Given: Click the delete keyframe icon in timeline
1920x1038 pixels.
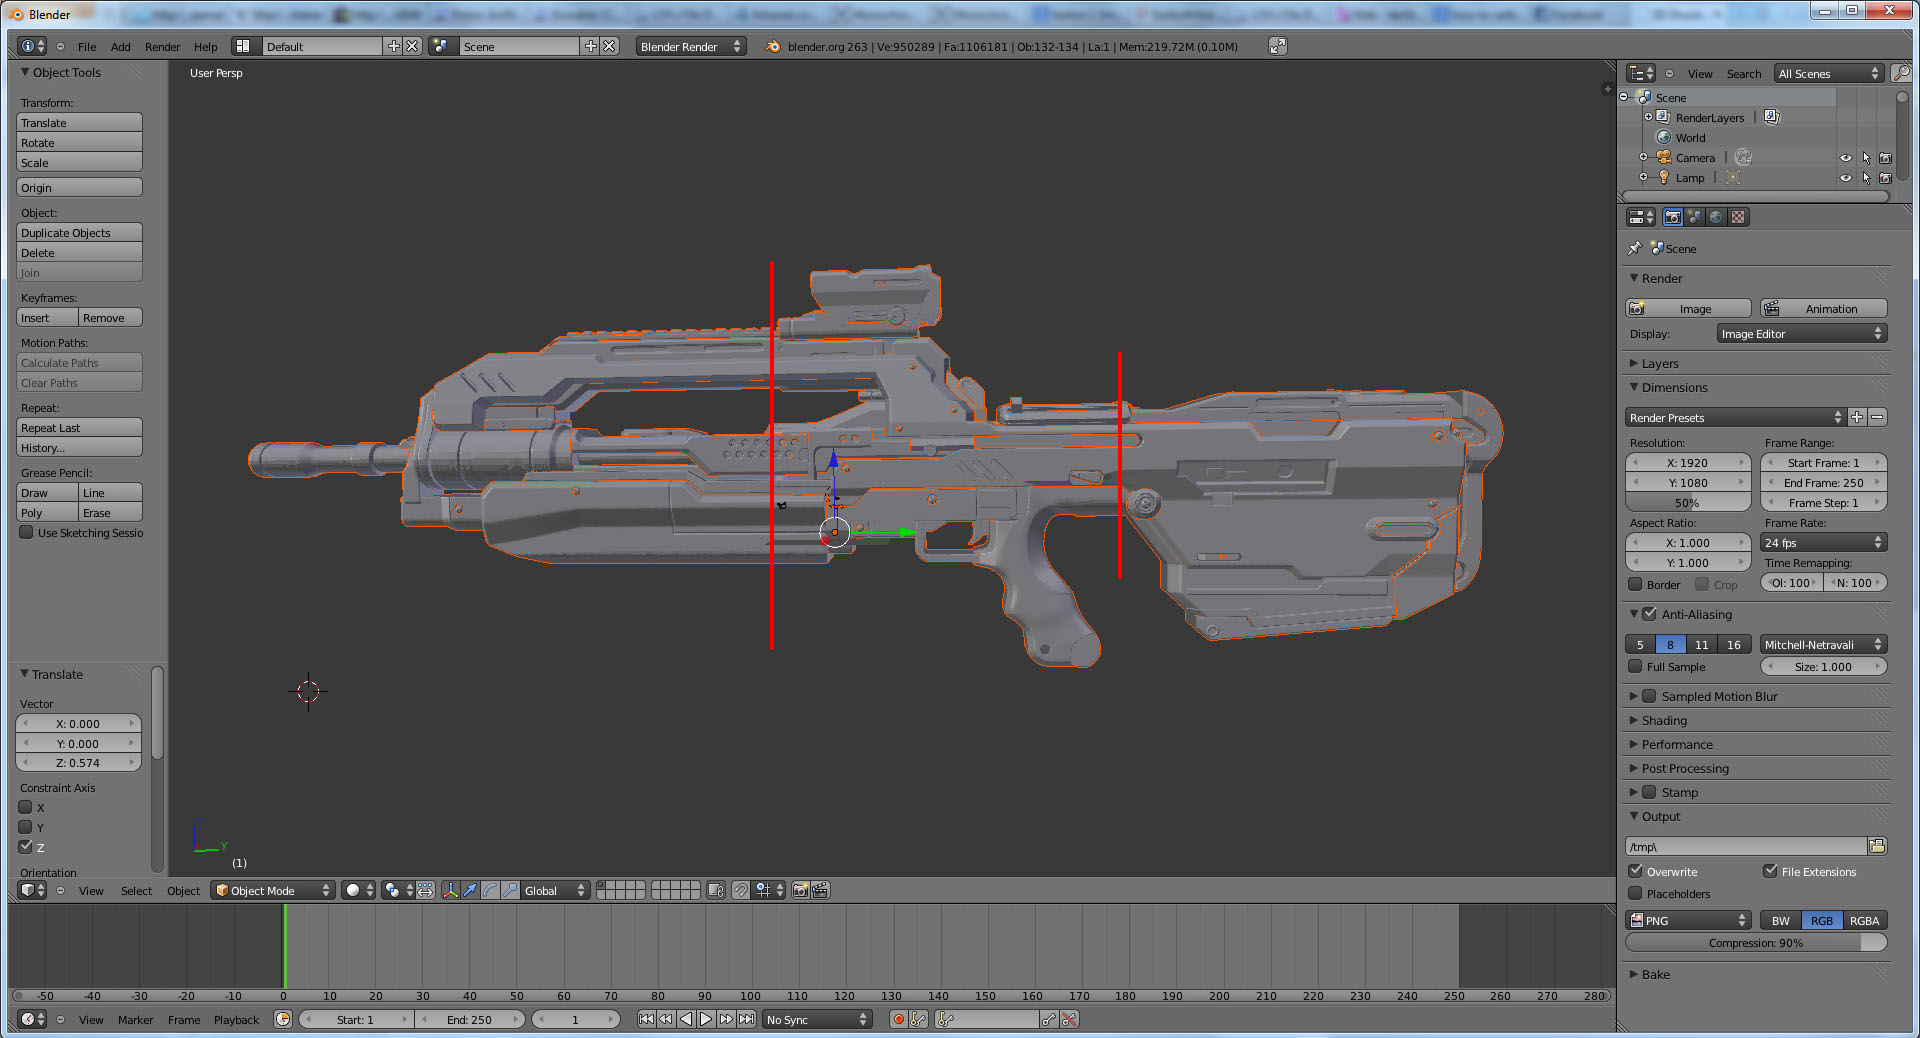Looking at the screenshot, I should [1070, 1019].
